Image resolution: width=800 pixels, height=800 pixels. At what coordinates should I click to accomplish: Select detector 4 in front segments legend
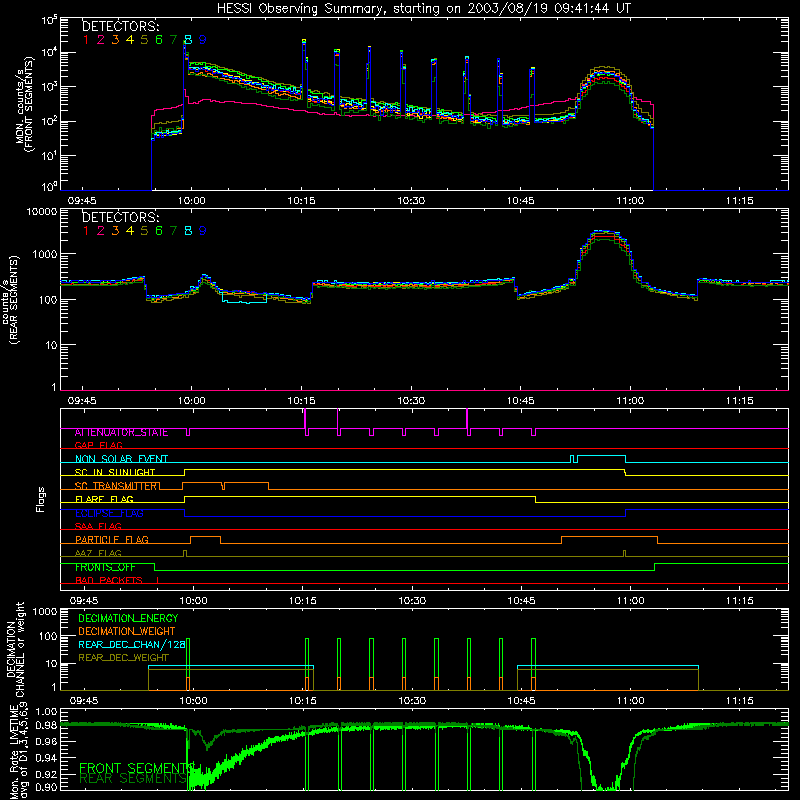130,40
